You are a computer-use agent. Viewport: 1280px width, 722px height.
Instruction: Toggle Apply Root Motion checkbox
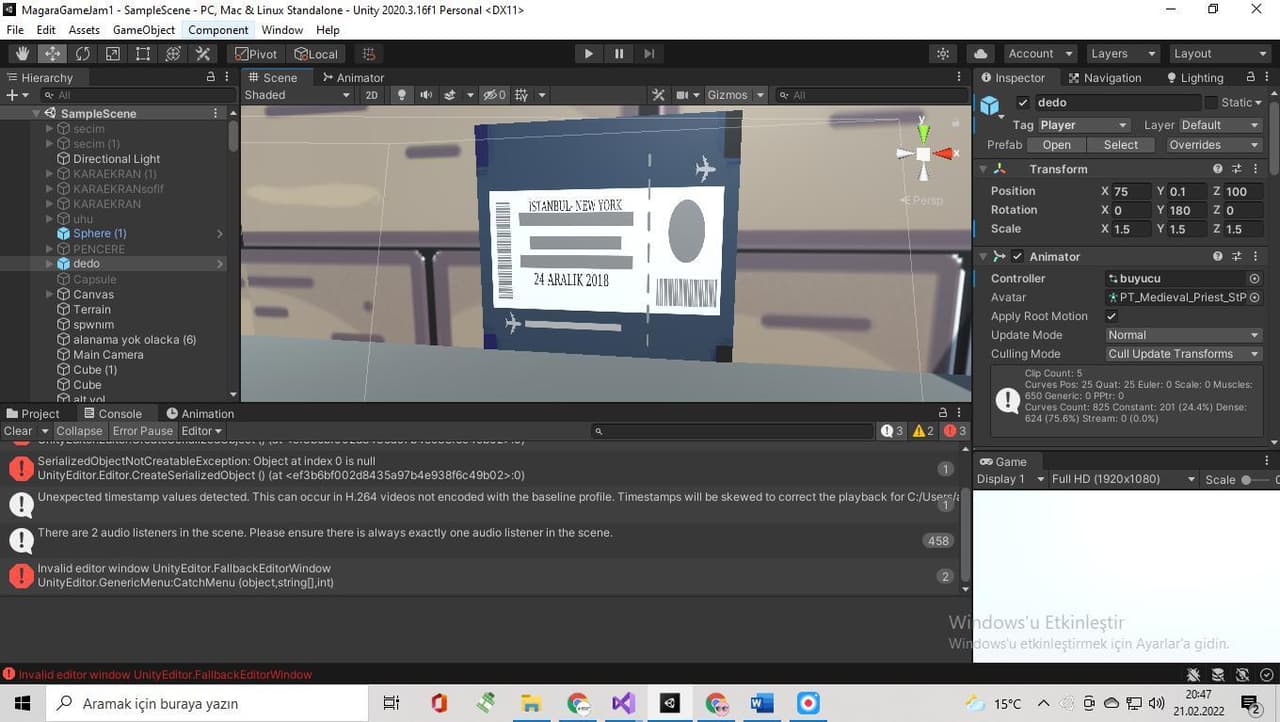click(x=1111, y=316)
